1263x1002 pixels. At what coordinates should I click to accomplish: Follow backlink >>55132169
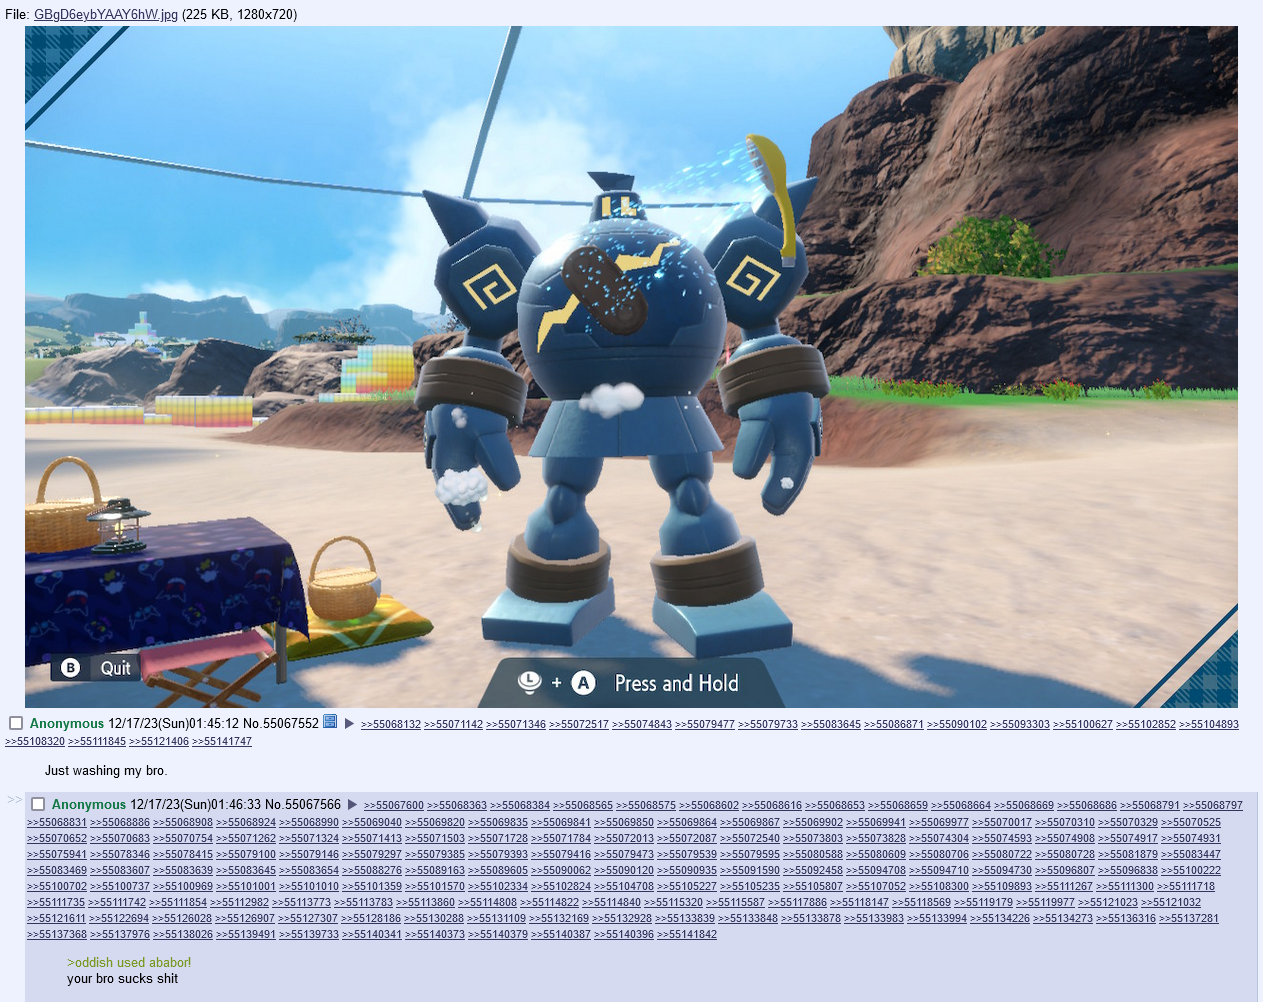tap(559, 918)
